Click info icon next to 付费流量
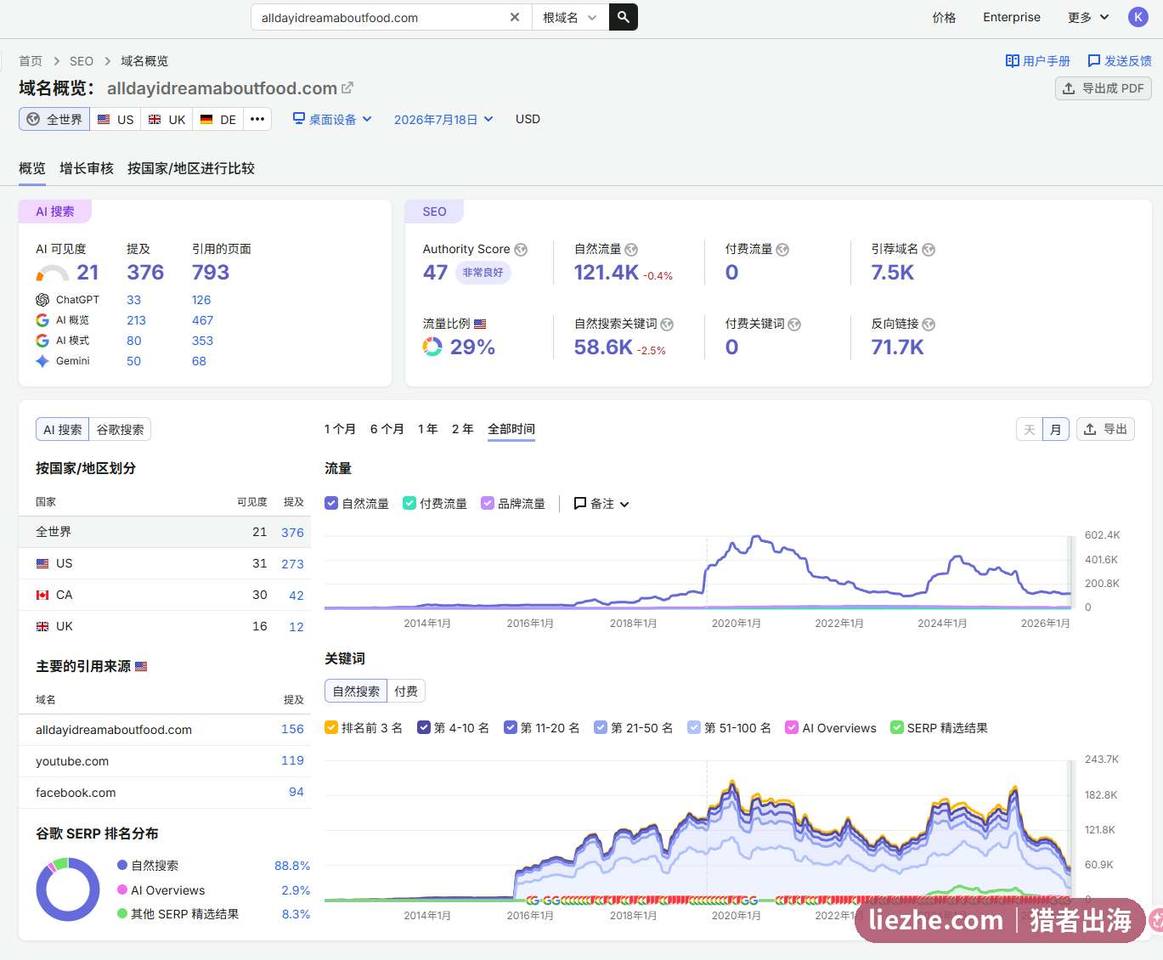 tap(783, 249)
